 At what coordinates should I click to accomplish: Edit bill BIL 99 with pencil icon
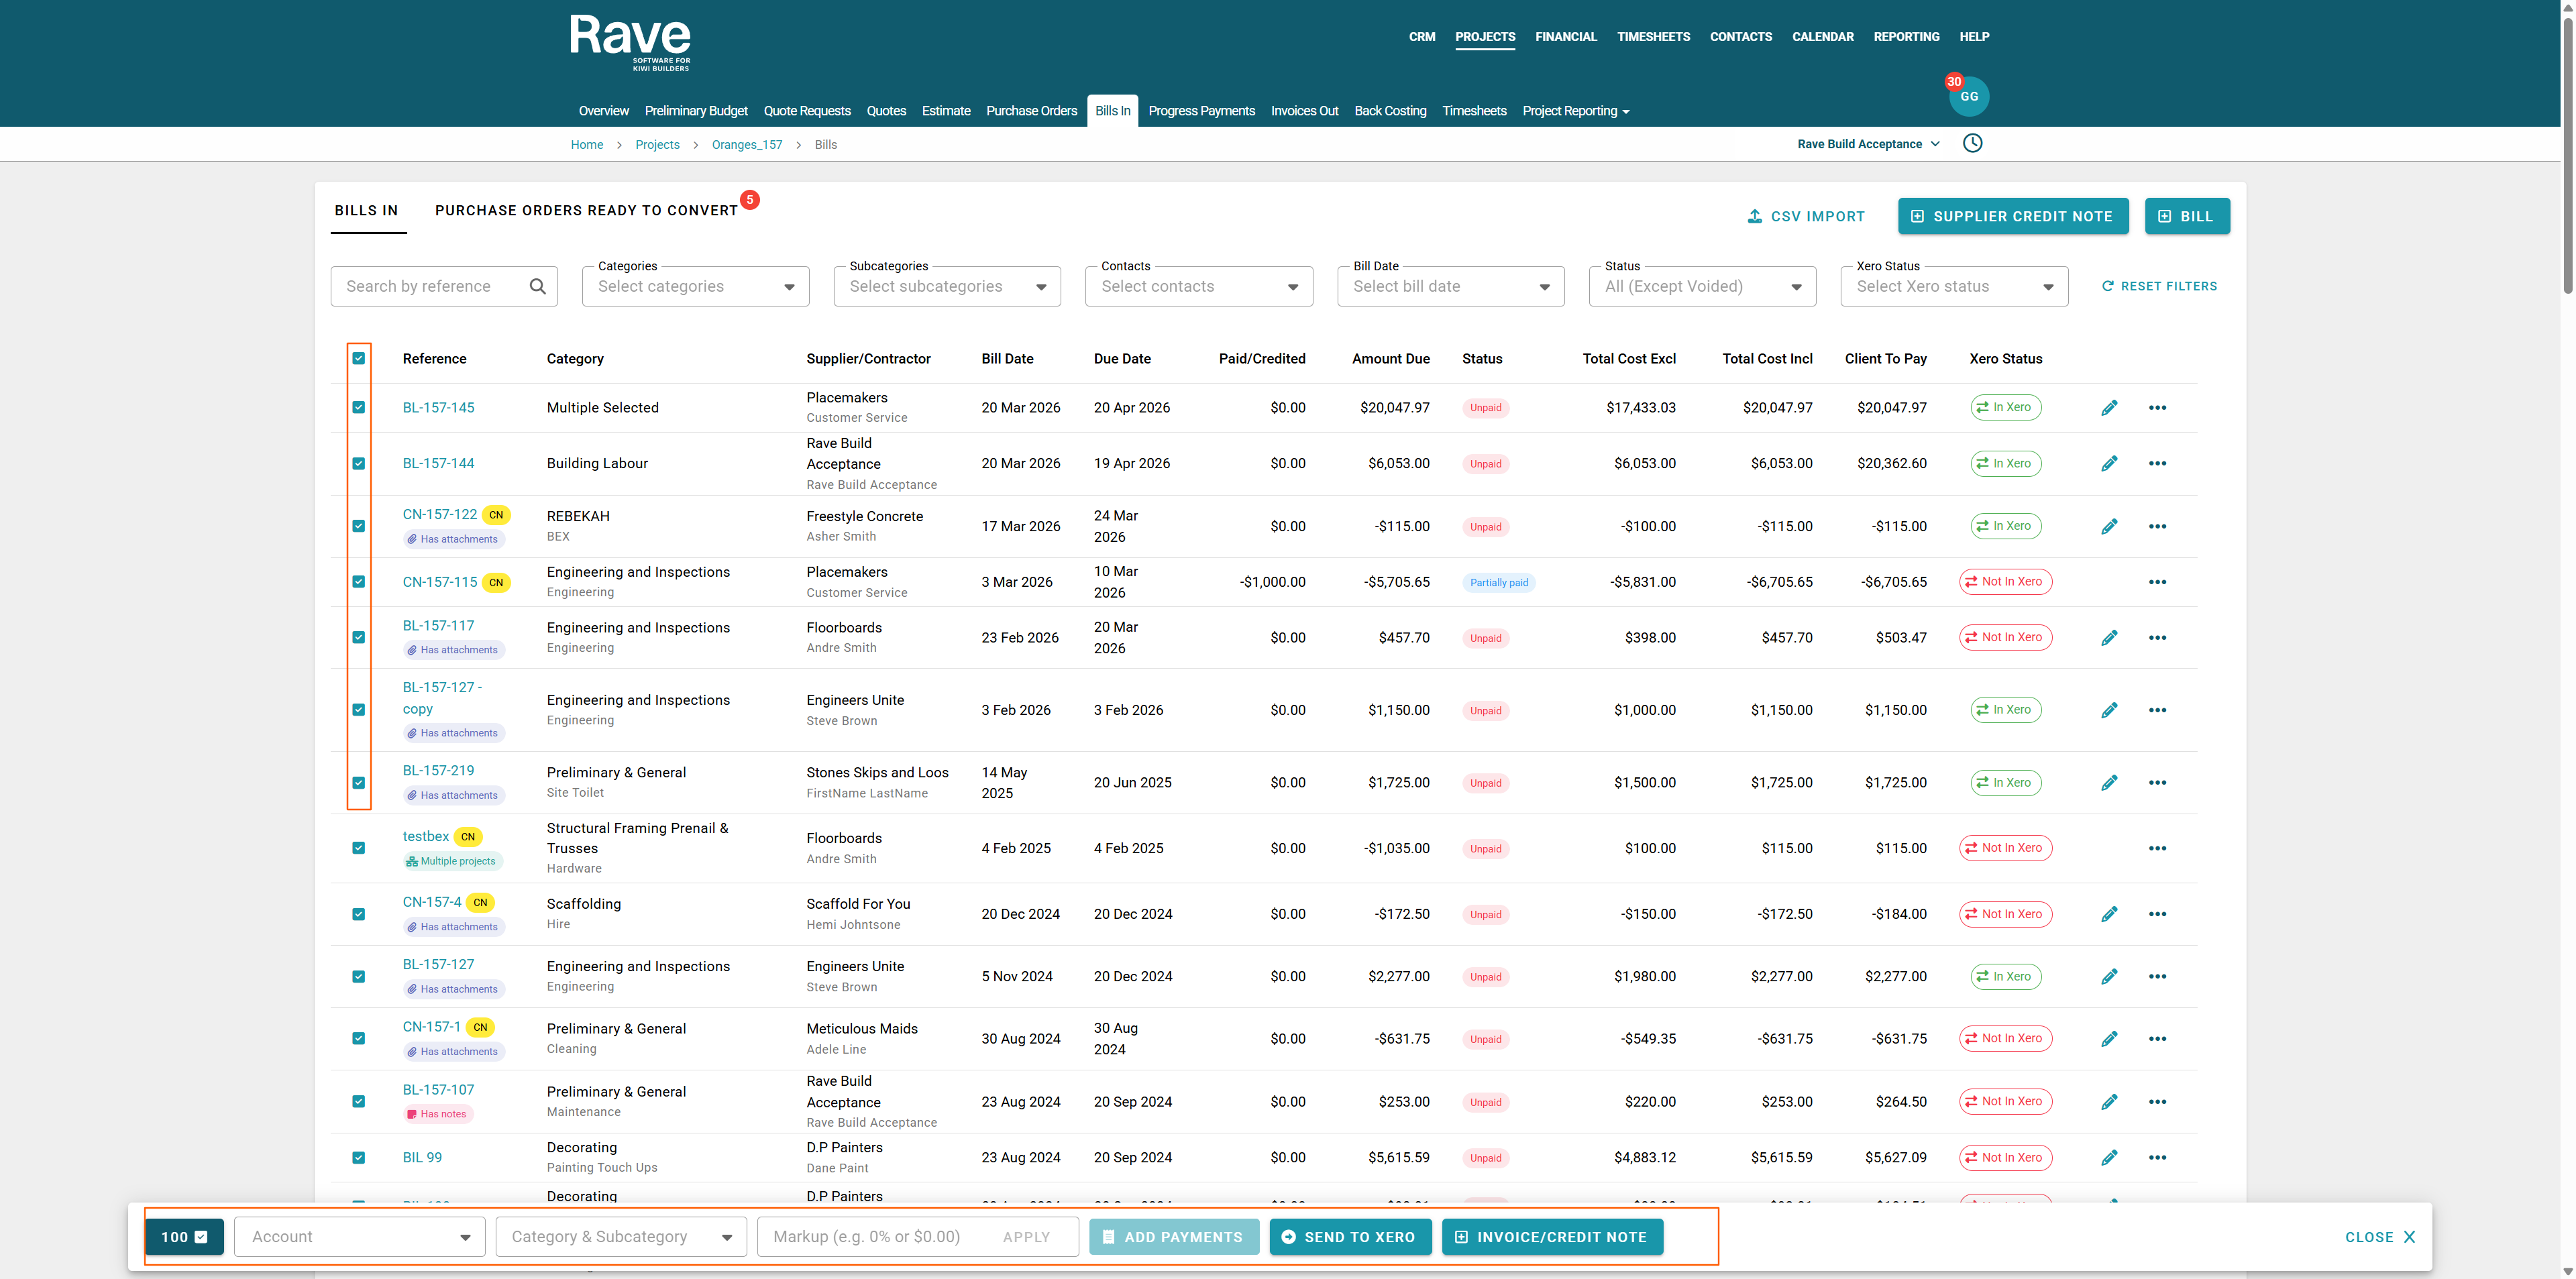(2109, 1158)
